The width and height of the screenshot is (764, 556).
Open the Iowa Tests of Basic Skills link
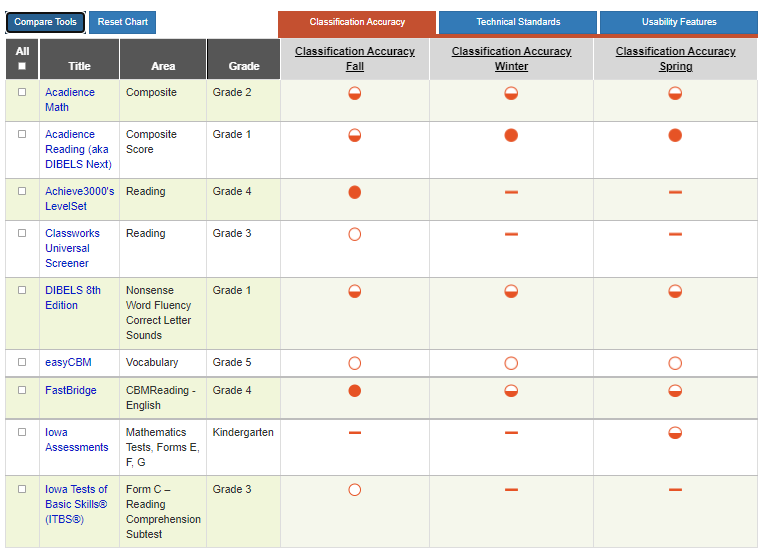pos(76,504)
